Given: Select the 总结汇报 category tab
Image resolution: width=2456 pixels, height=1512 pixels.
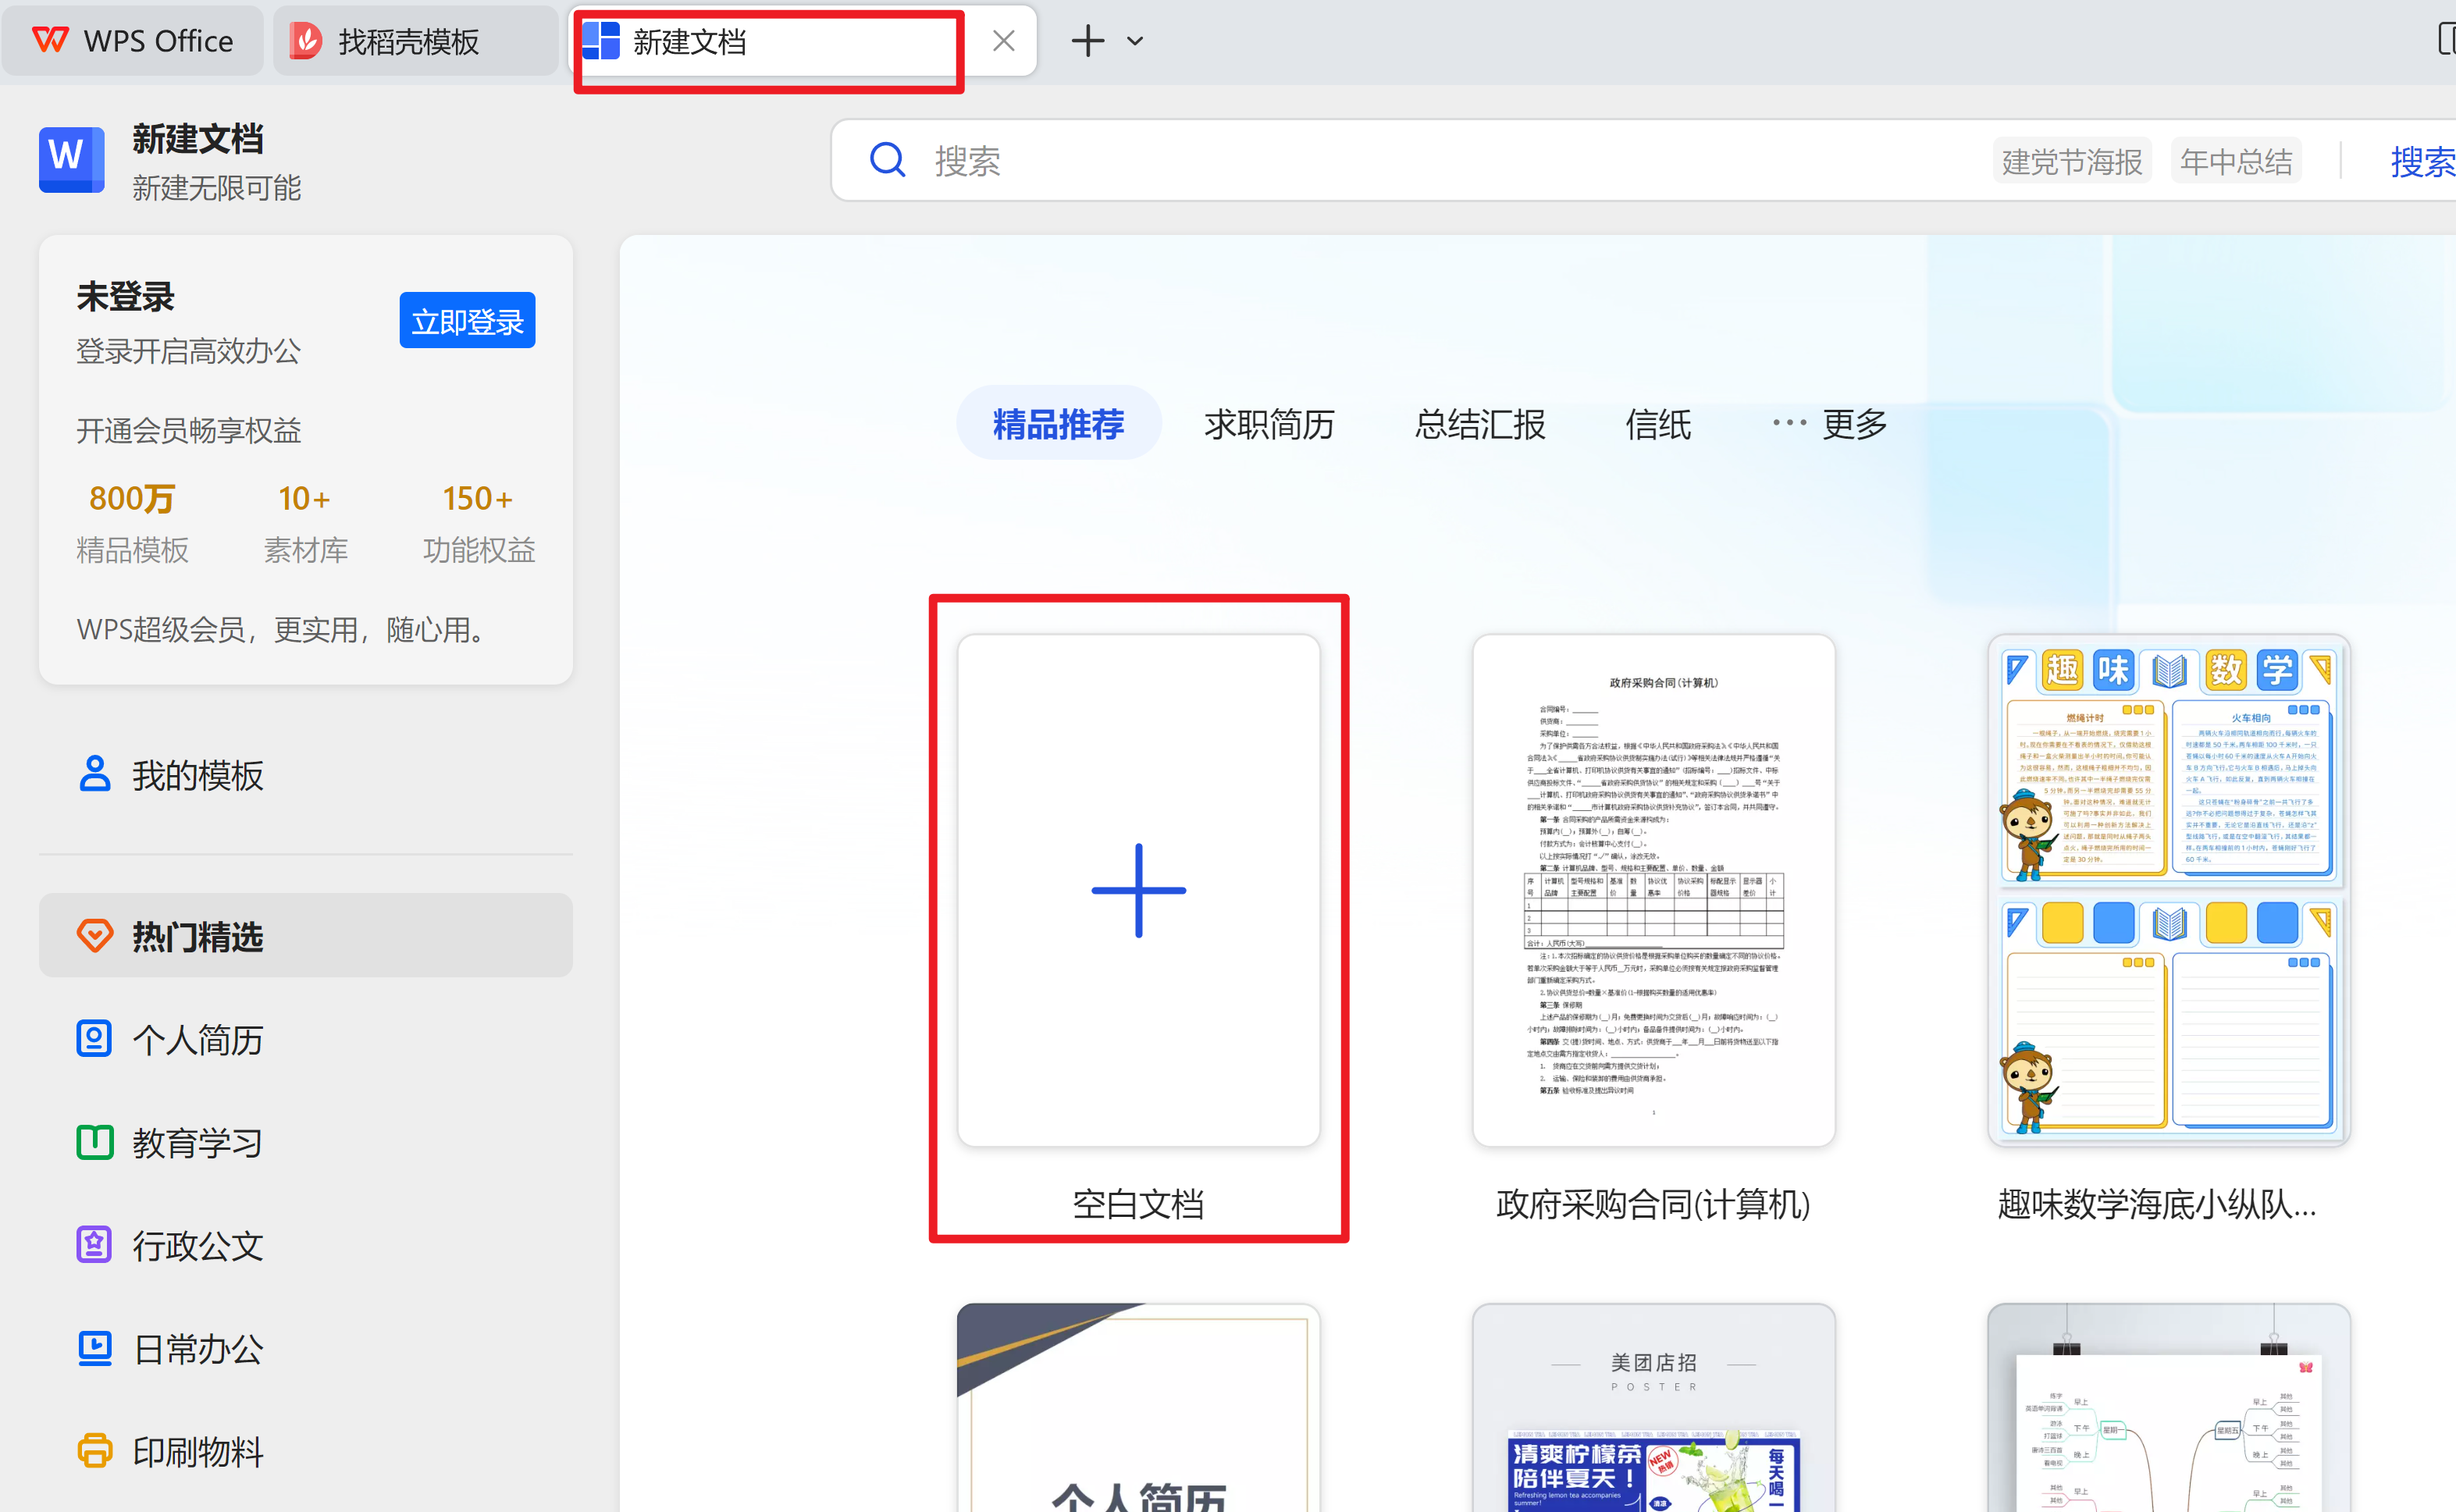Looking at the screenshot, I should click(1480, 424).
